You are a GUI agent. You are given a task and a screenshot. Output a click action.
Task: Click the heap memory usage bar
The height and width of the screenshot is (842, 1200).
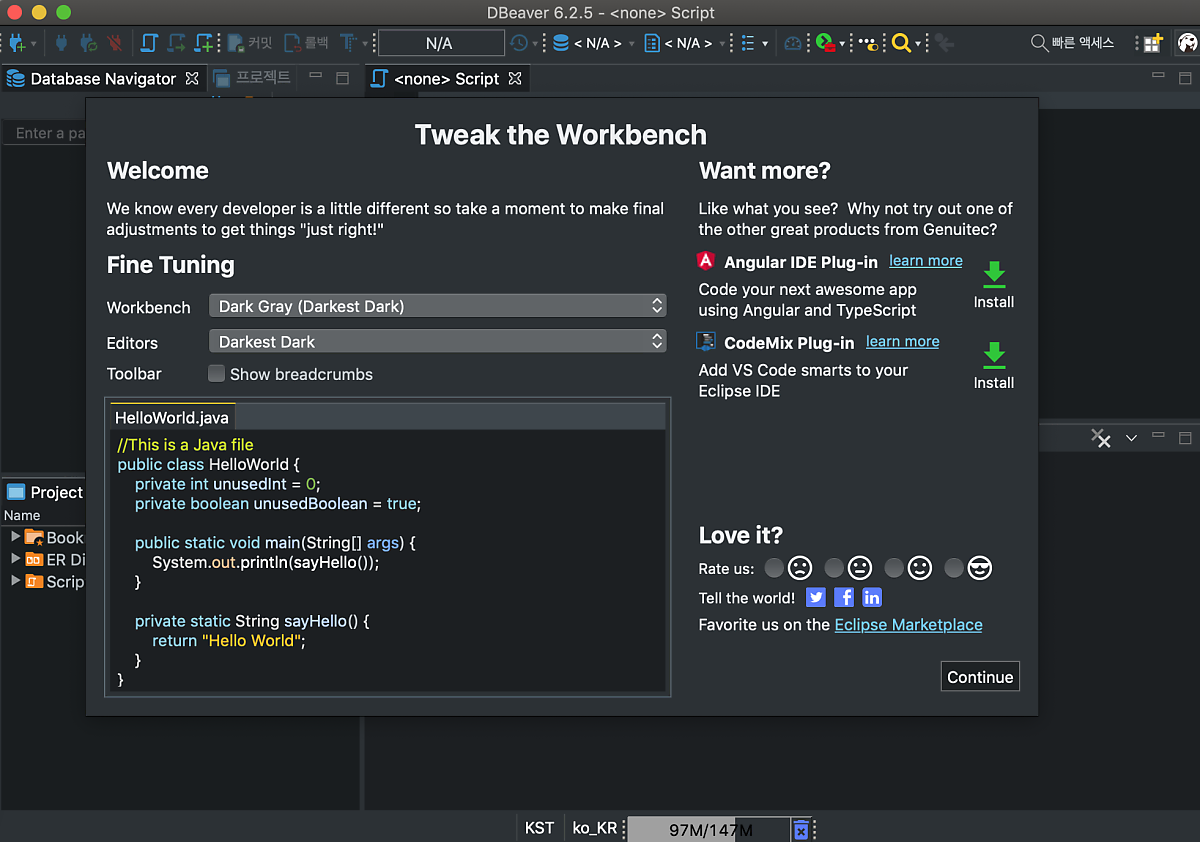pyautogui.click(x=710, y=829)
